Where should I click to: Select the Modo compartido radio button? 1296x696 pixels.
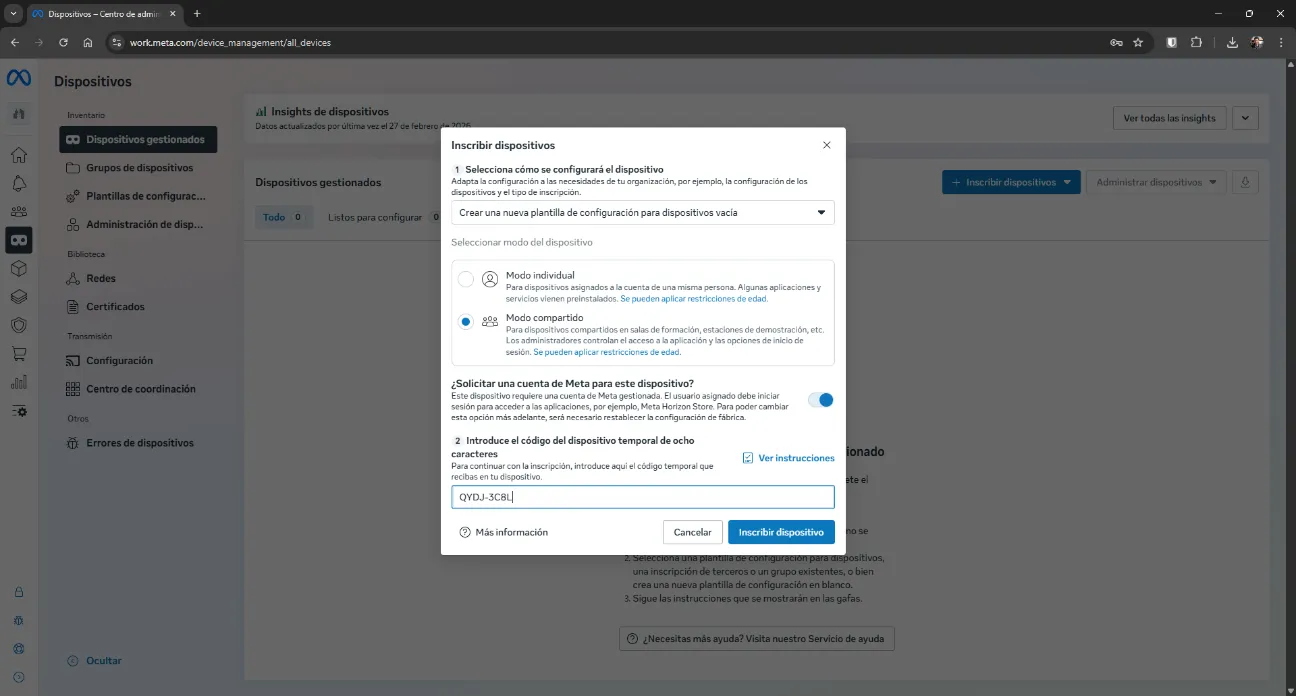click(466, 322)
